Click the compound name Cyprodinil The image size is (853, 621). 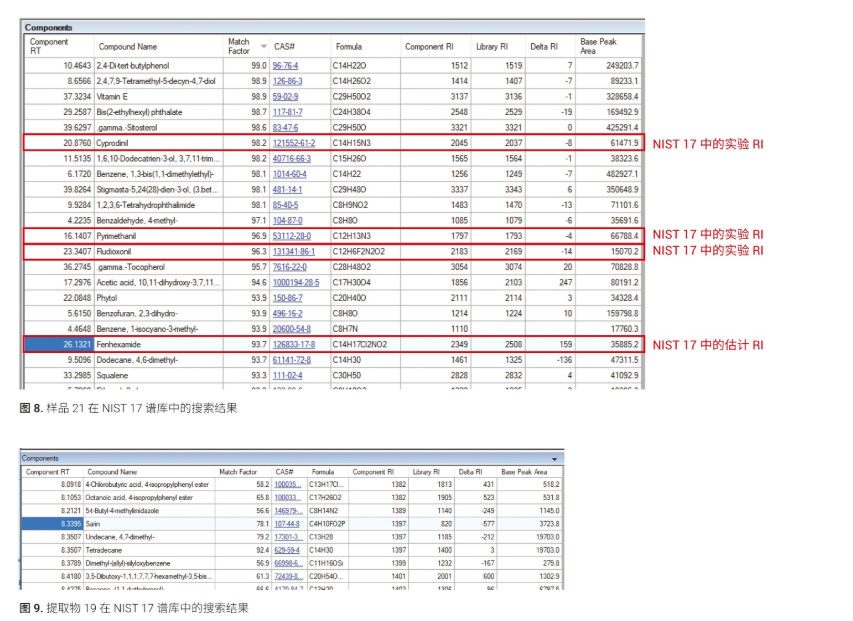pos(112,143)
